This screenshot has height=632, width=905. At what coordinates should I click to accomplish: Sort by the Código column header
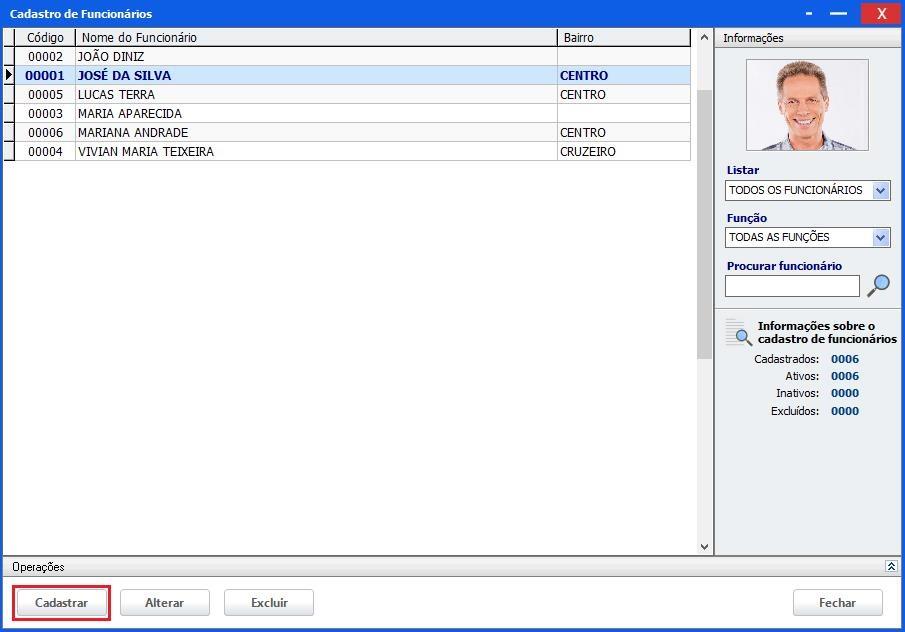[x=45, y=38]
